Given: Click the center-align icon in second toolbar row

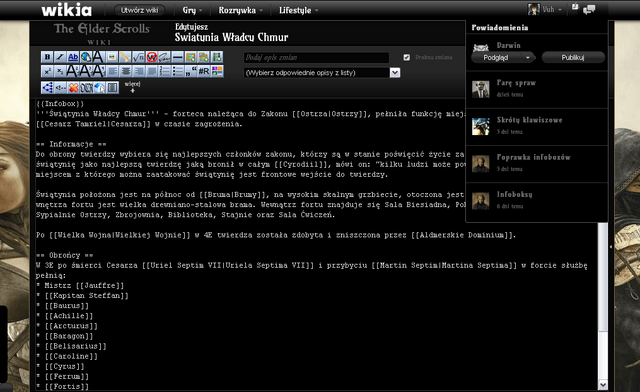Looking at the screenshot, I should [x=125, y=71].
